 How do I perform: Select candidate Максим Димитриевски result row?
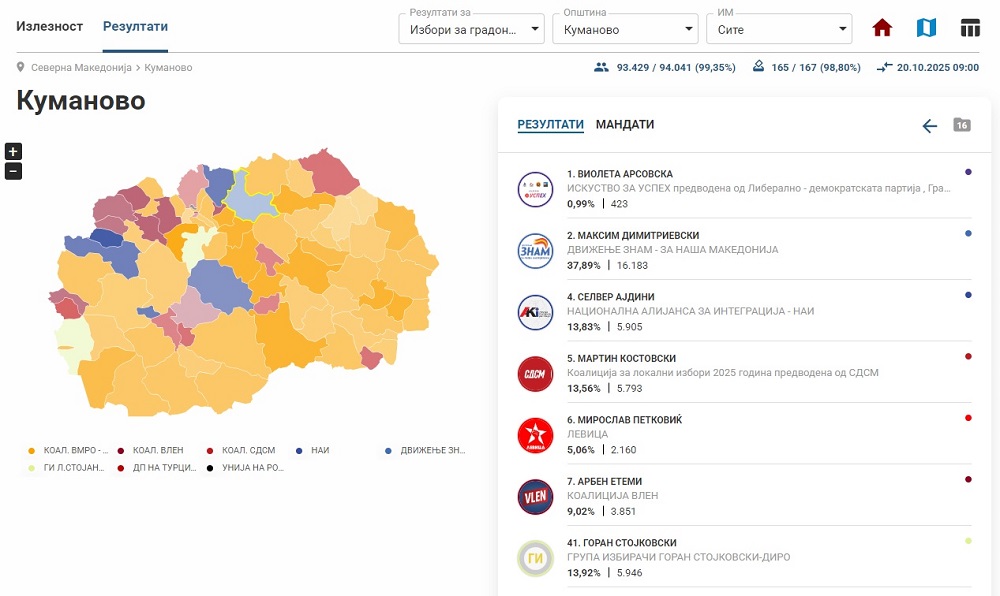pyautogui.click(x=740, y=250)
